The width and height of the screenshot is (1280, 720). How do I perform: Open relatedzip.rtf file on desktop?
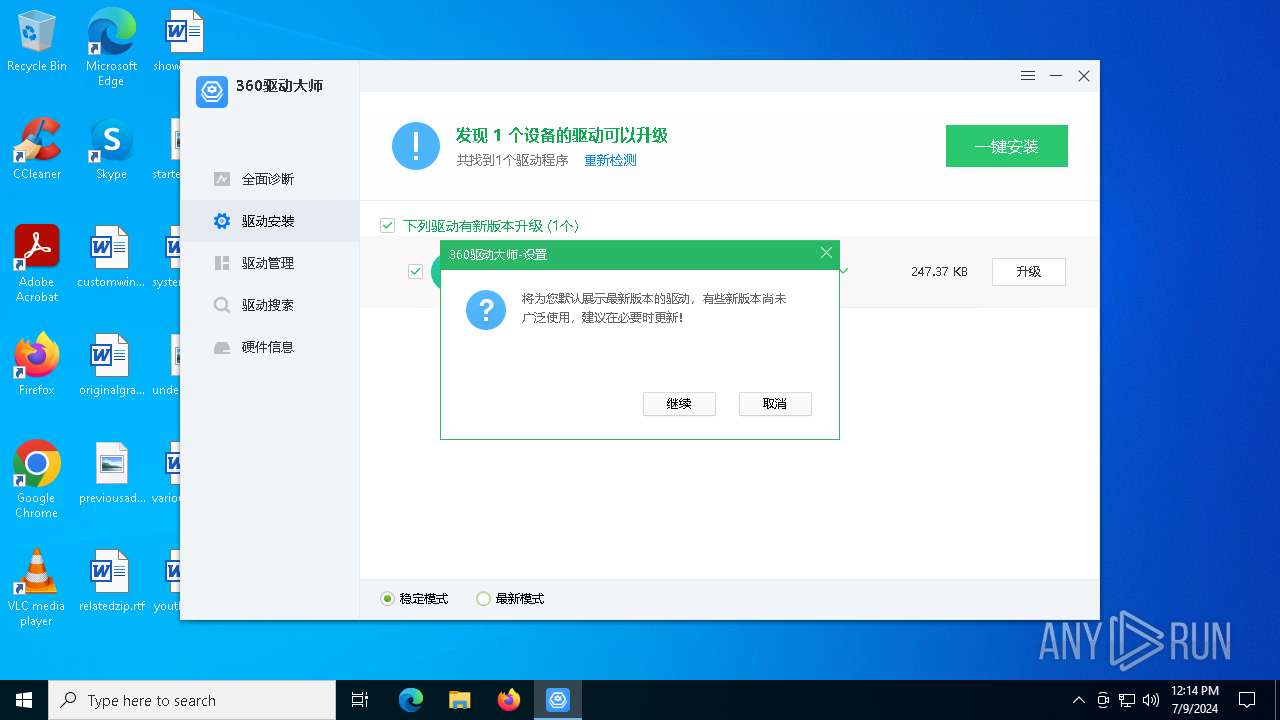pos(111,580)
